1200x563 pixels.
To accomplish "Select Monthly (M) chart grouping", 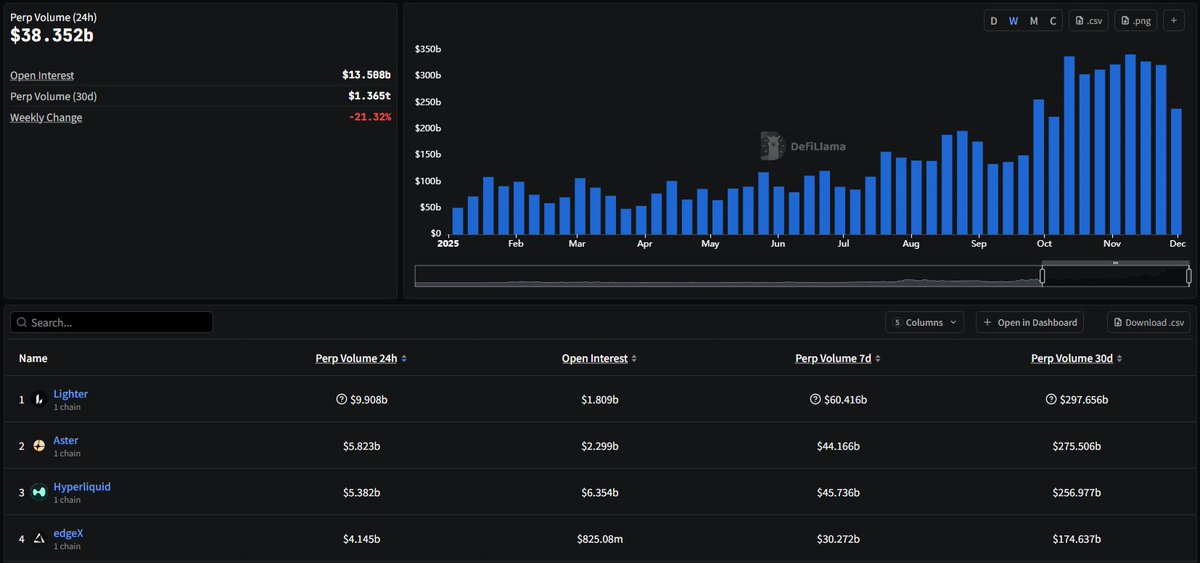I will [1033, 21].
